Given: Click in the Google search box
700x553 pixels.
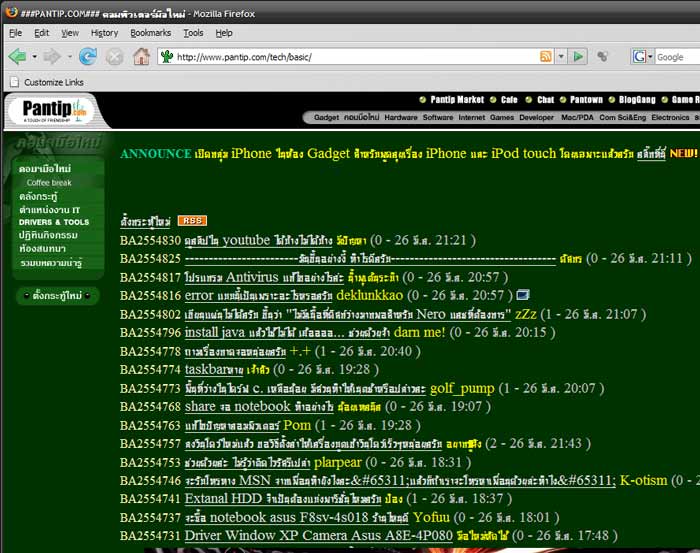Looking at the screenshot, I should click(x=678, y=57).
